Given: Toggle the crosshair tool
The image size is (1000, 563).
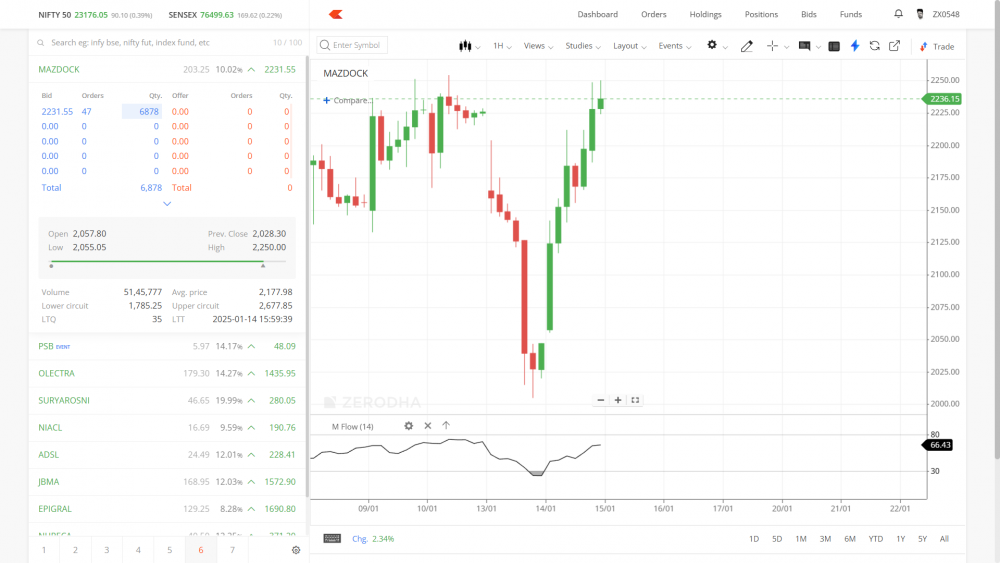Looking at the screenshot, I should 772,46.
